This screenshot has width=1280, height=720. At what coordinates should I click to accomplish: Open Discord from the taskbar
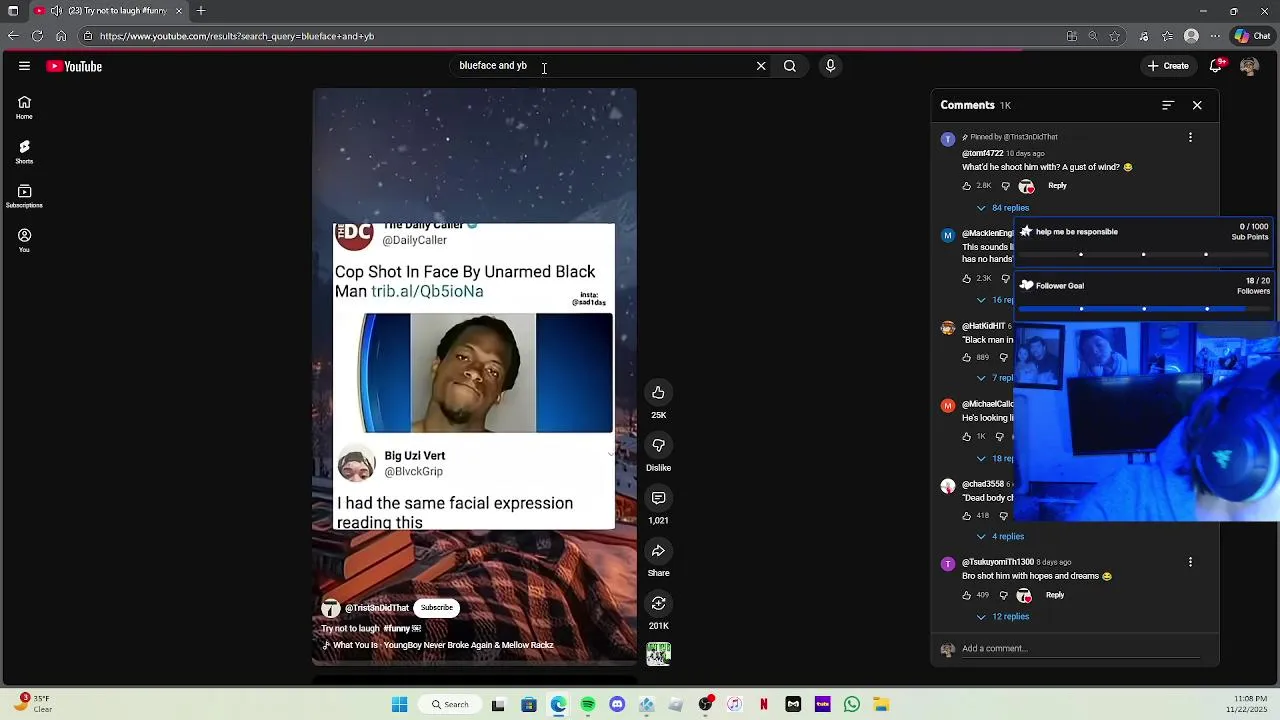tap(617, 705)
